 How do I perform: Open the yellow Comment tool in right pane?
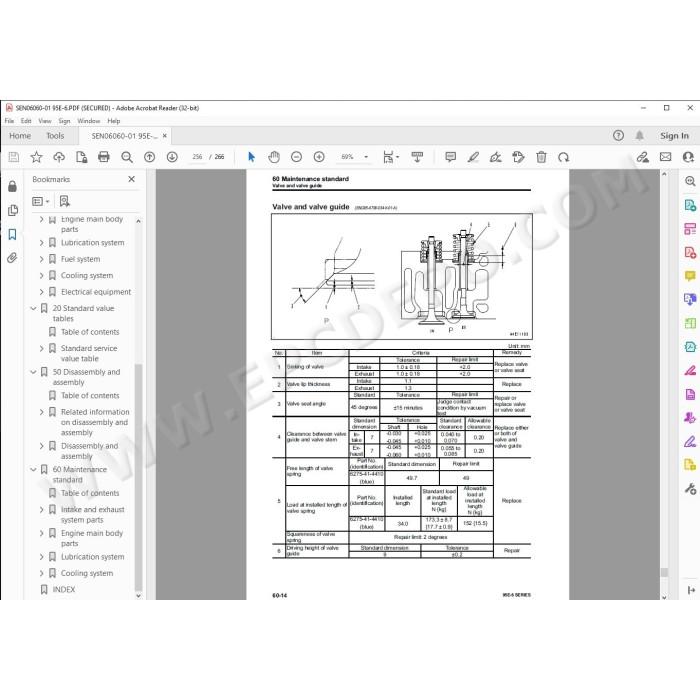point(690,276)
